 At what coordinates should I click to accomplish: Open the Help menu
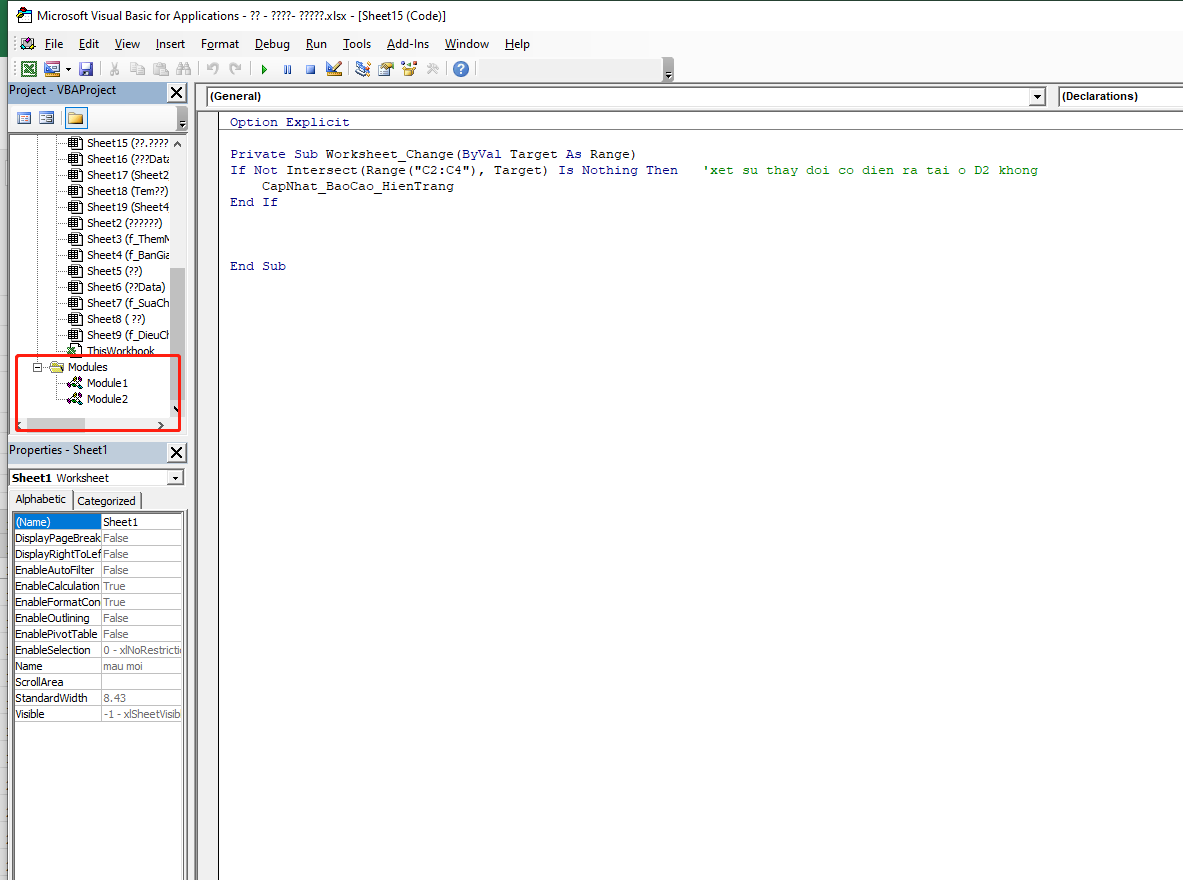coord(517,44)
